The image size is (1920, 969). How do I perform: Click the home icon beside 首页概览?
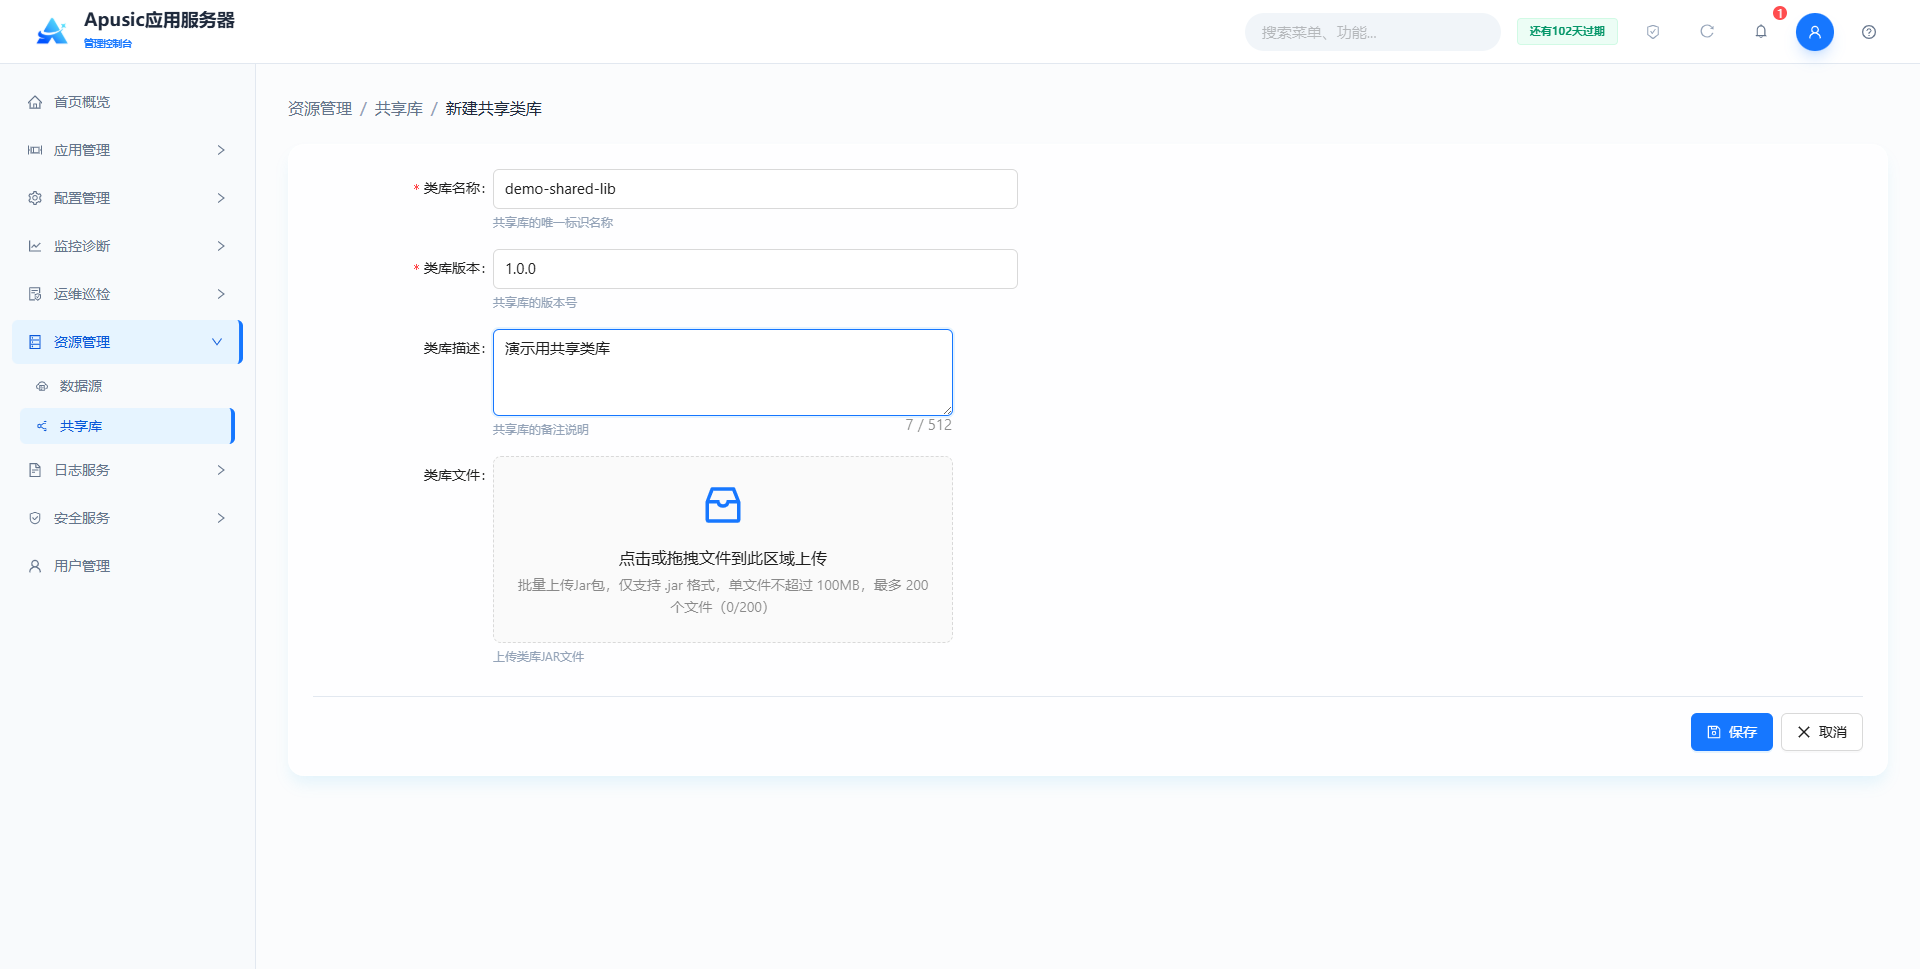point(35,102)
